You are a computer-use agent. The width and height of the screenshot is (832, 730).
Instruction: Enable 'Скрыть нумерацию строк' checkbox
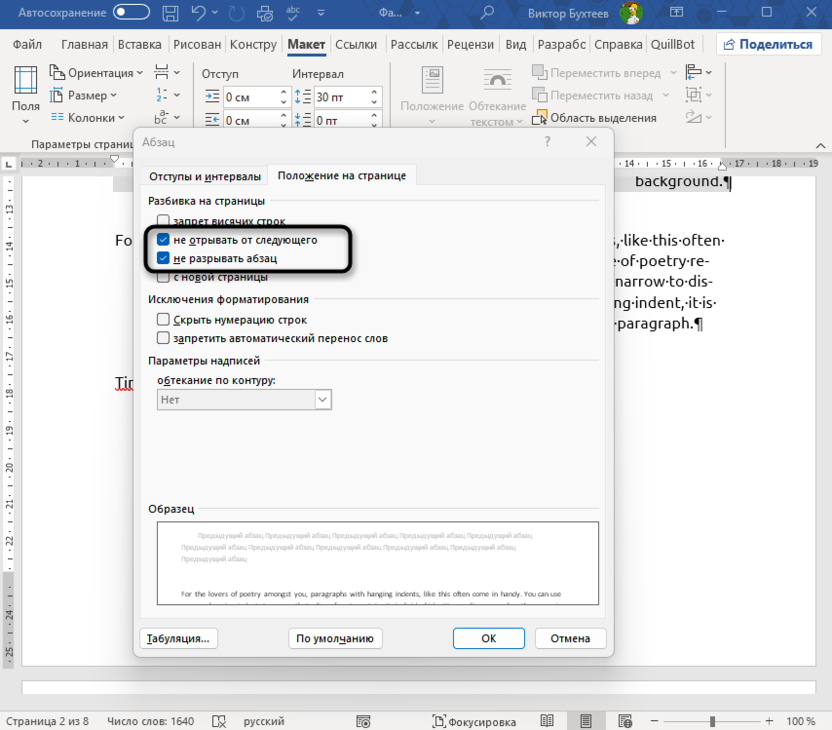pyautogui.click(x=164, y=320)
